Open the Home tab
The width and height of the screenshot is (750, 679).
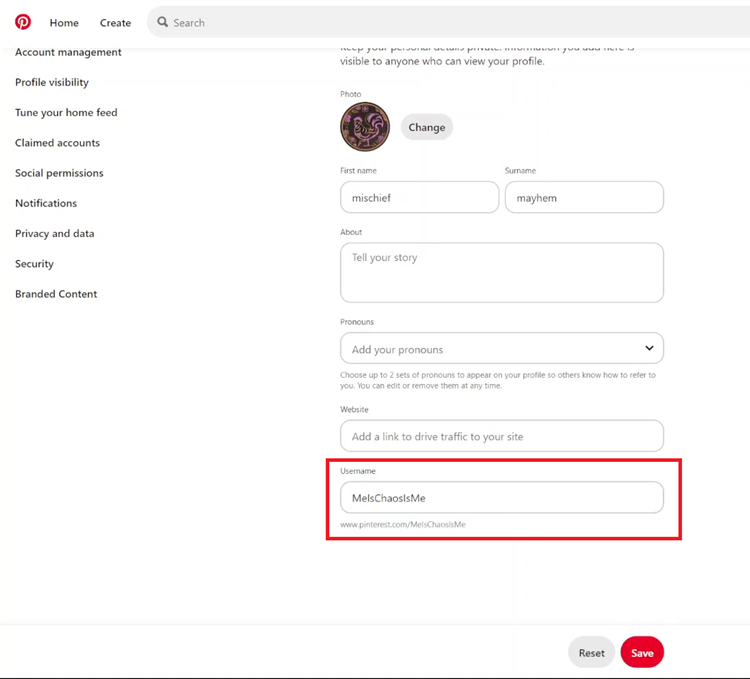(x=64, y=23)
